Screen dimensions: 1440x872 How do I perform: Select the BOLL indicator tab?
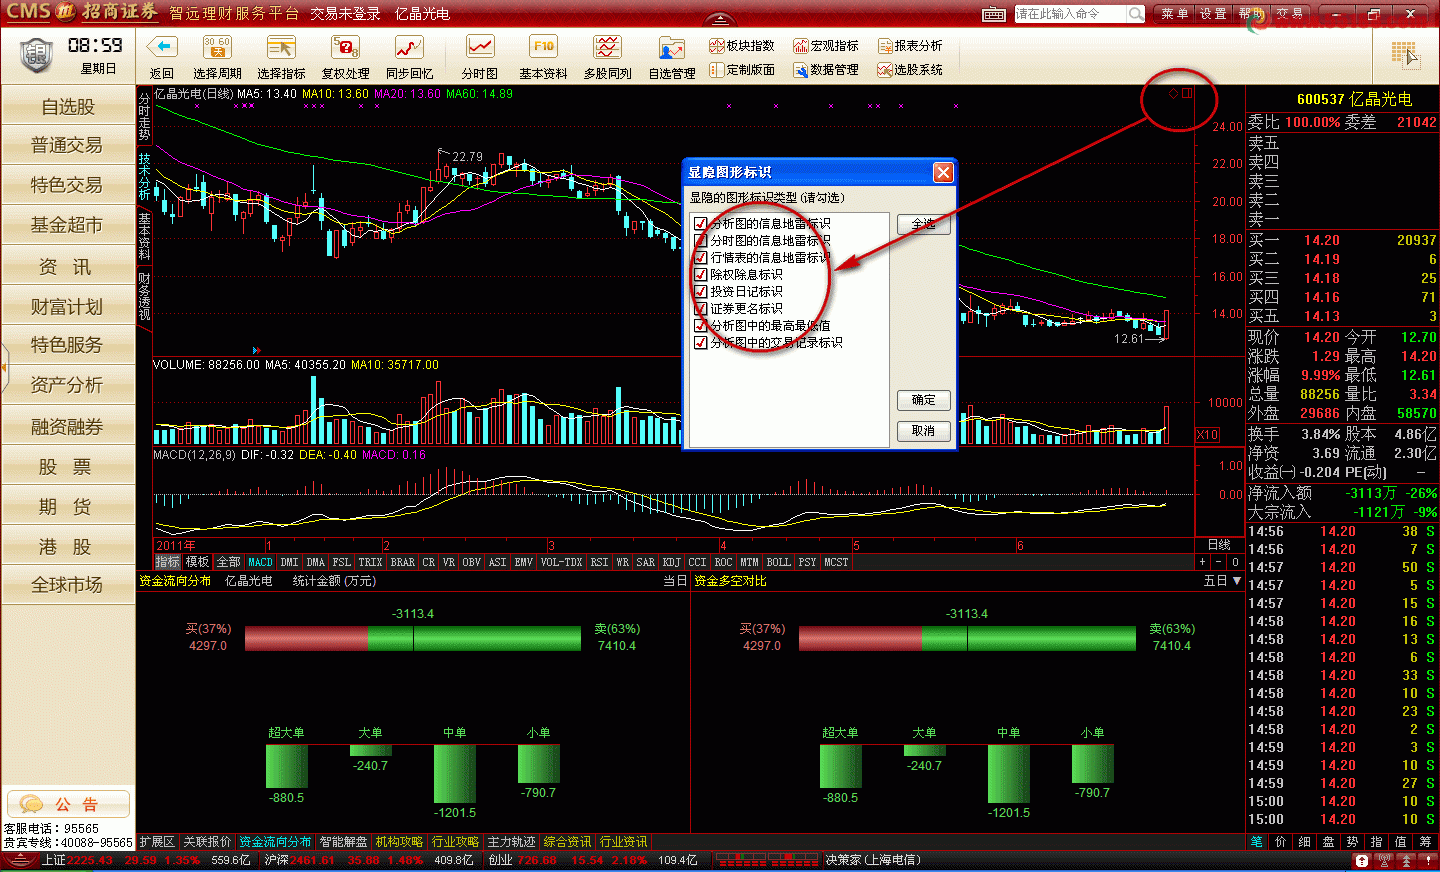(x=778, y=562)
